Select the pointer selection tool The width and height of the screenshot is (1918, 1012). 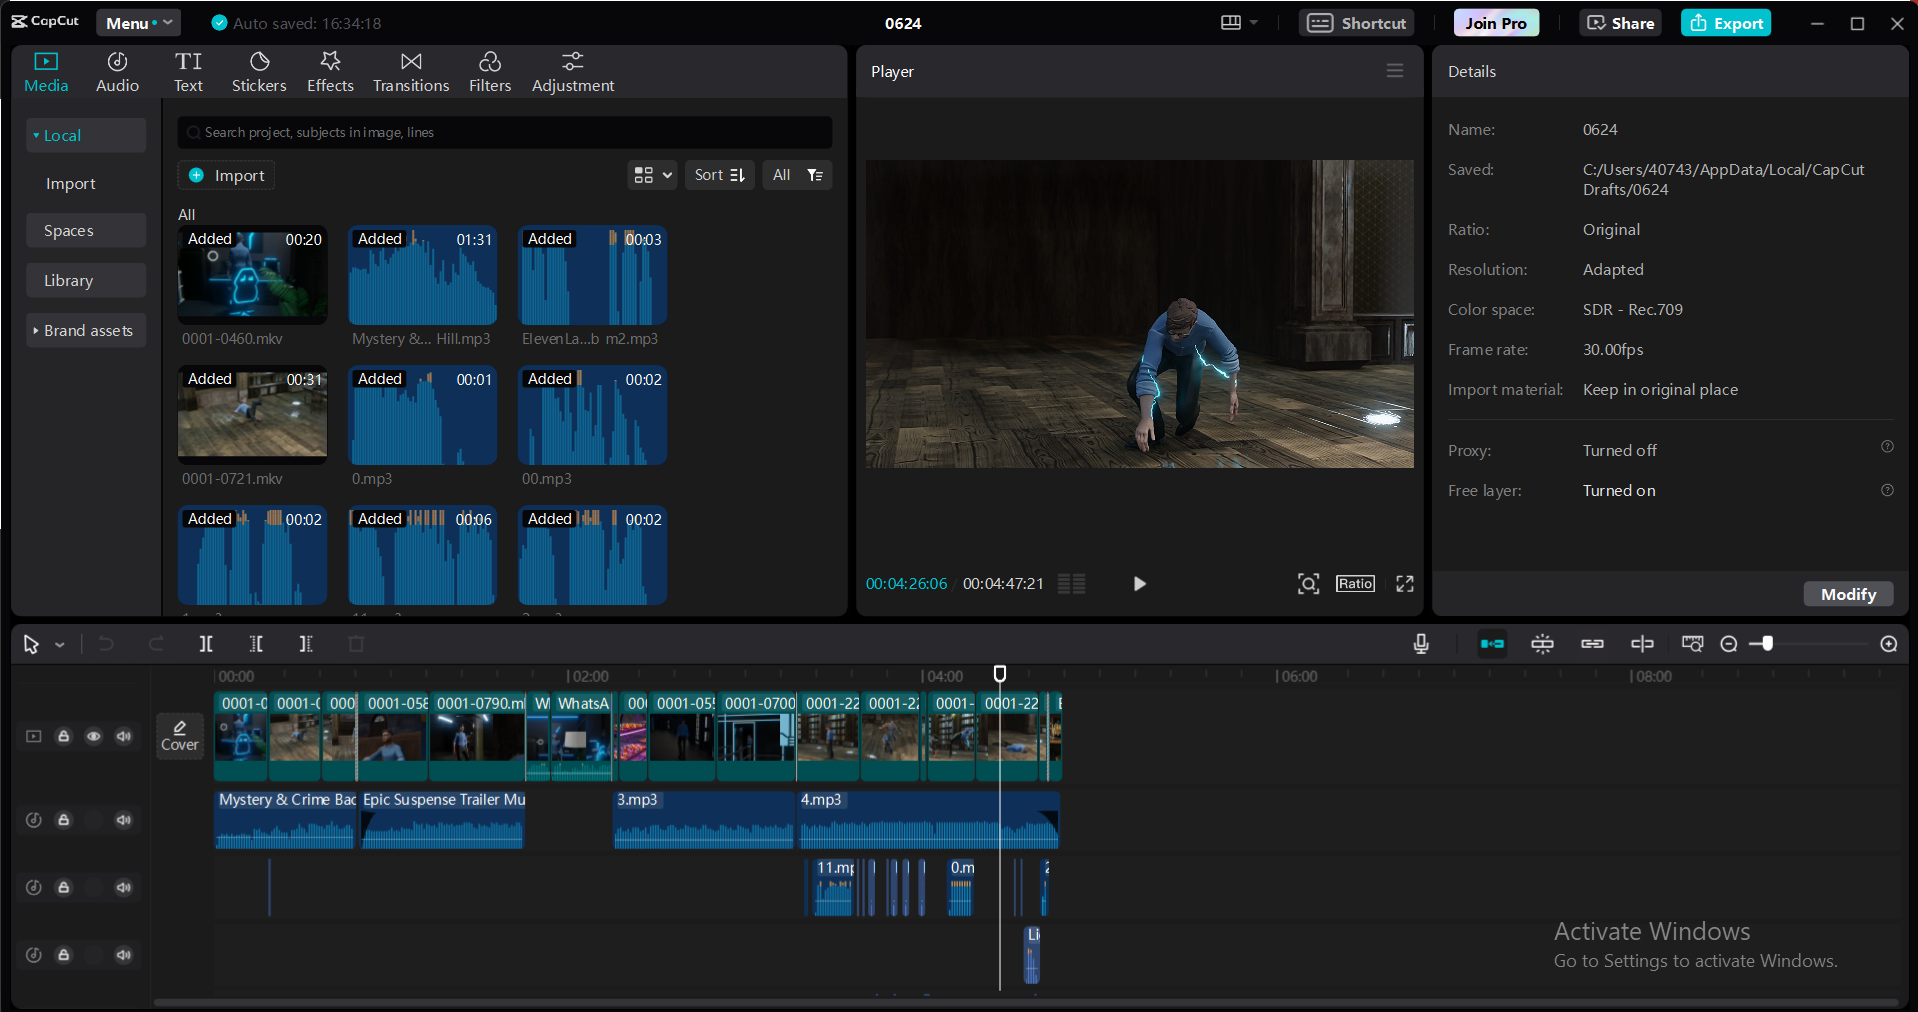[x=31, y=645]
